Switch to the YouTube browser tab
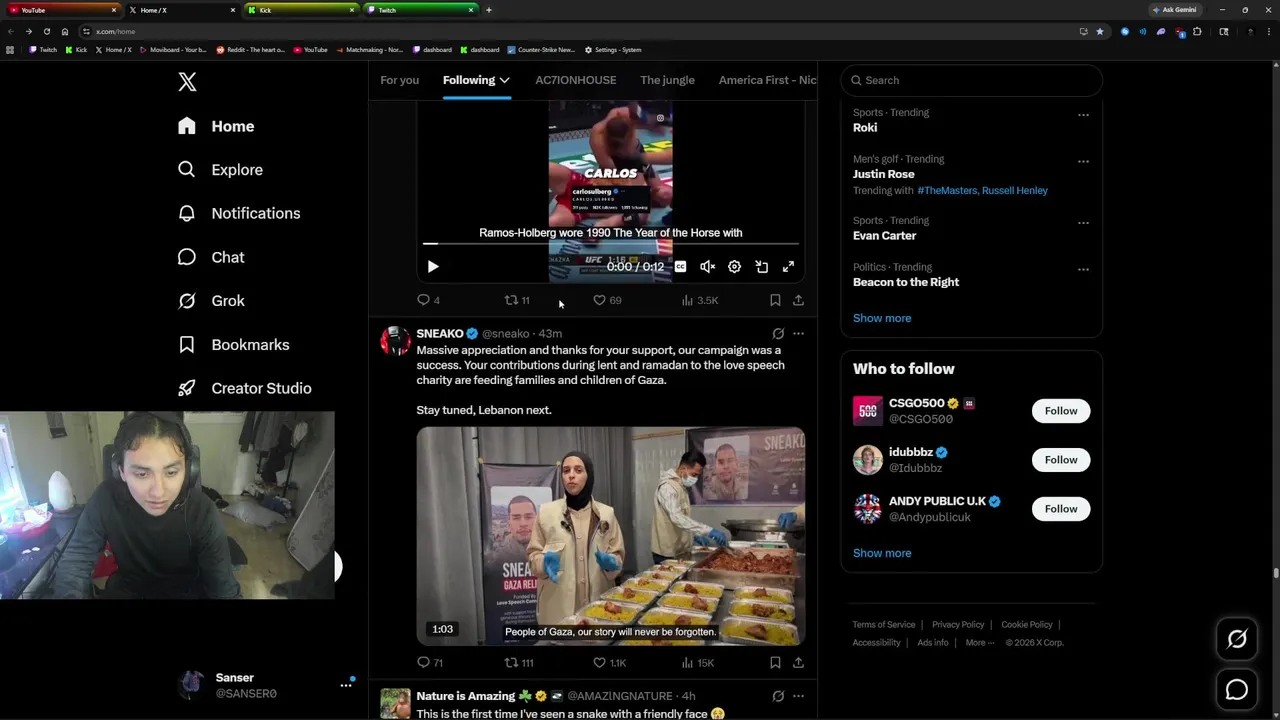Screen dimensions: 1280x720 click(65, 10)
